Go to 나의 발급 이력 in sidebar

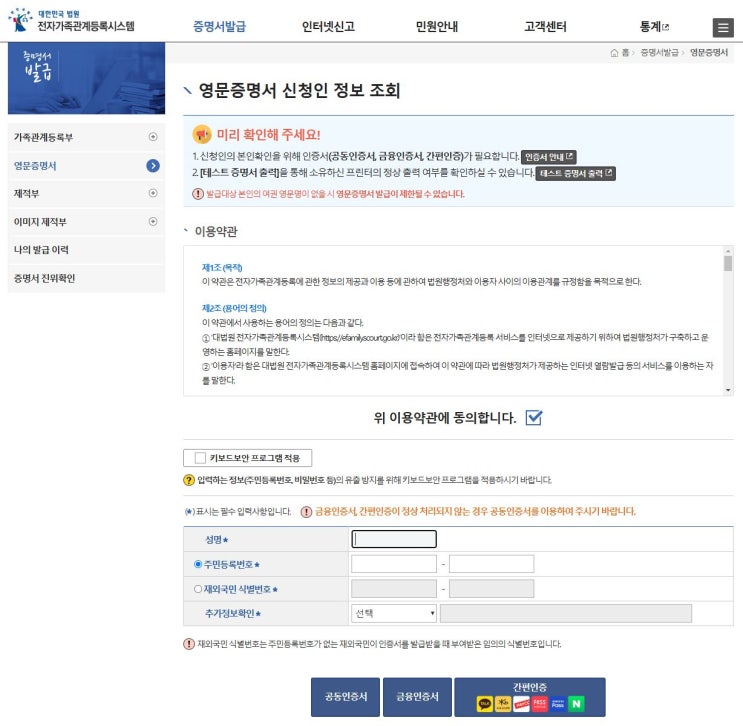41,250
